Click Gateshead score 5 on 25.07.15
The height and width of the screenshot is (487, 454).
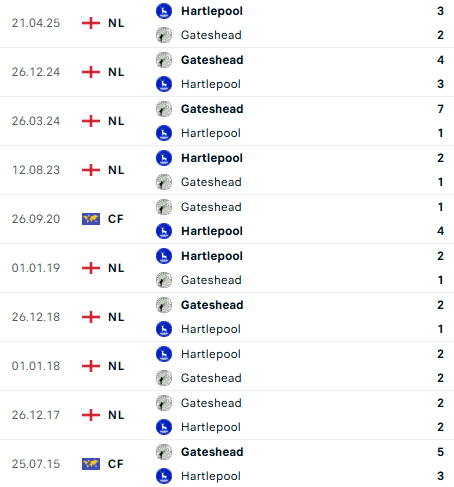(441, 452)
